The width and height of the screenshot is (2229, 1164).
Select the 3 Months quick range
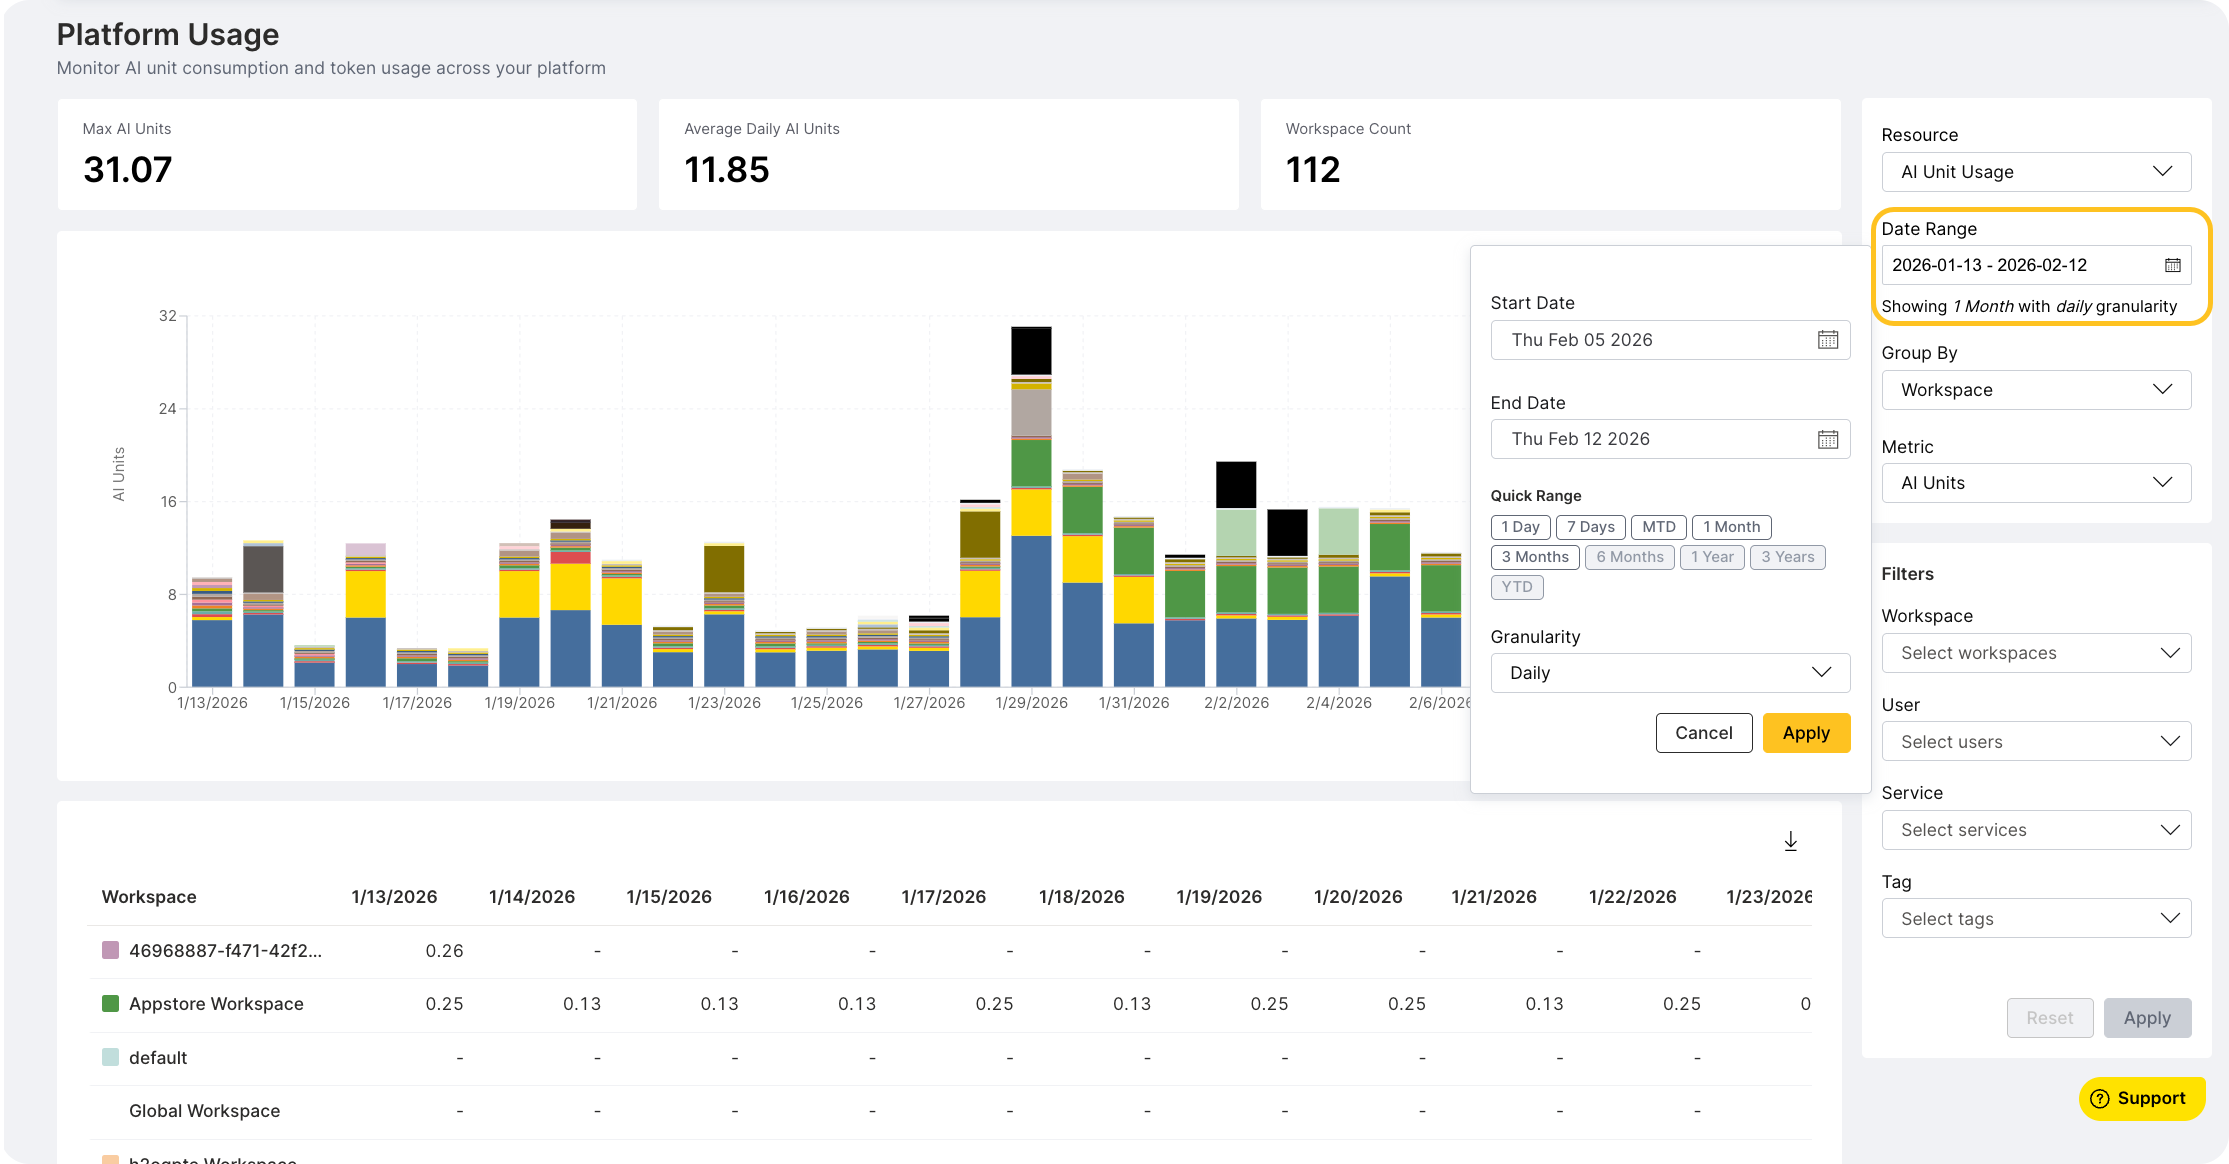tap(1534, 557)
